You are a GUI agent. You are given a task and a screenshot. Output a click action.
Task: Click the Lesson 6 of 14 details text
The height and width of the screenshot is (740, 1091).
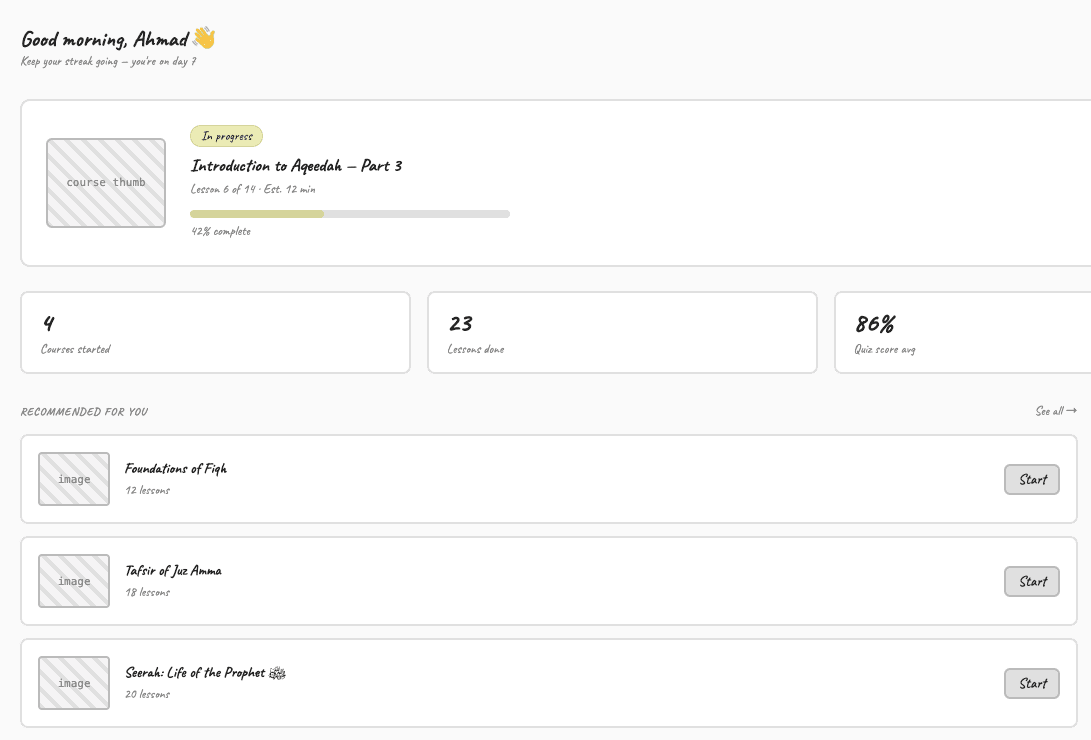tap(253, 189)
